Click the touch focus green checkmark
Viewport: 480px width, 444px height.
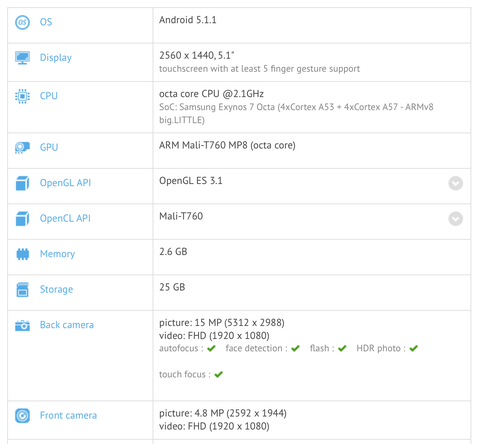click(219, 374)
